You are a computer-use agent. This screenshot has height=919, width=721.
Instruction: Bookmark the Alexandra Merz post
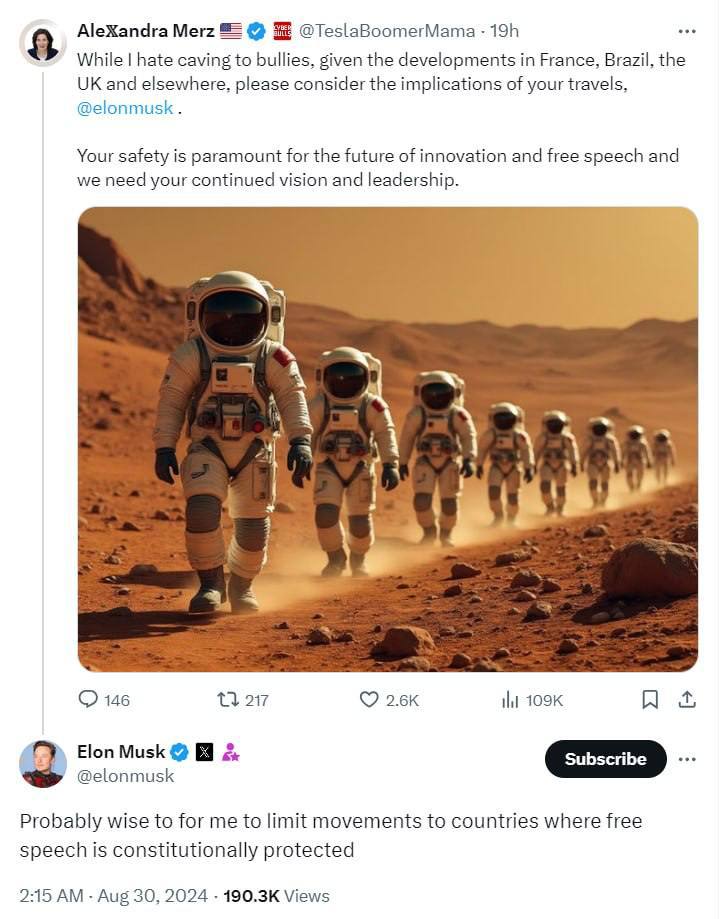[x=650, y=700]
